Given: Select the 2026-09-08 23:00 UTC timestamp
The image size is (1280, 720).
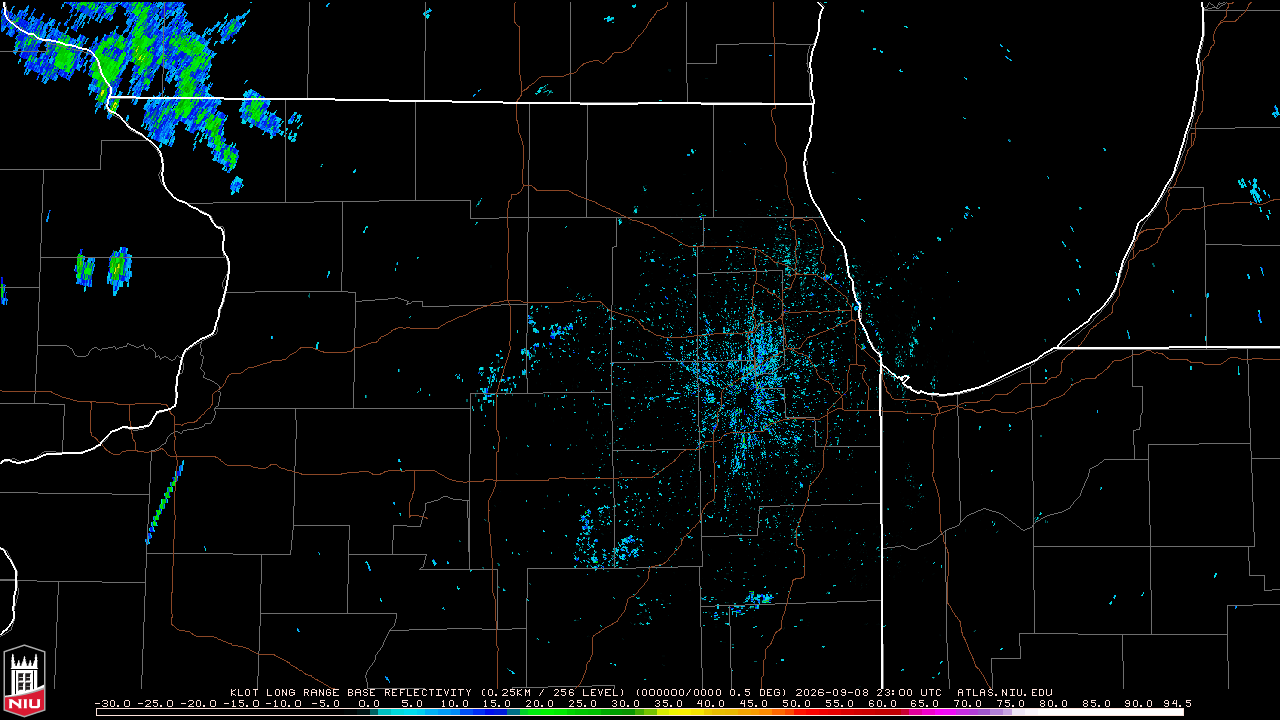Looking at the screenshot, I should (869, 692).
